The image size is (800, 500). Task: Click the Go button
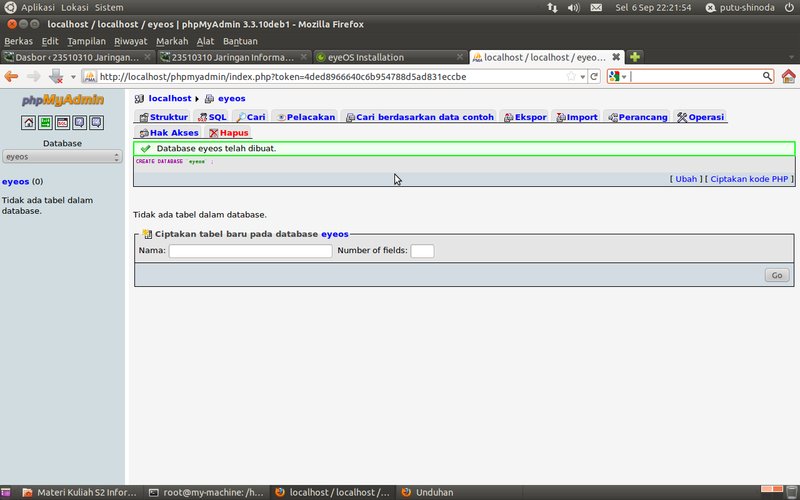[x=777, y=275]
